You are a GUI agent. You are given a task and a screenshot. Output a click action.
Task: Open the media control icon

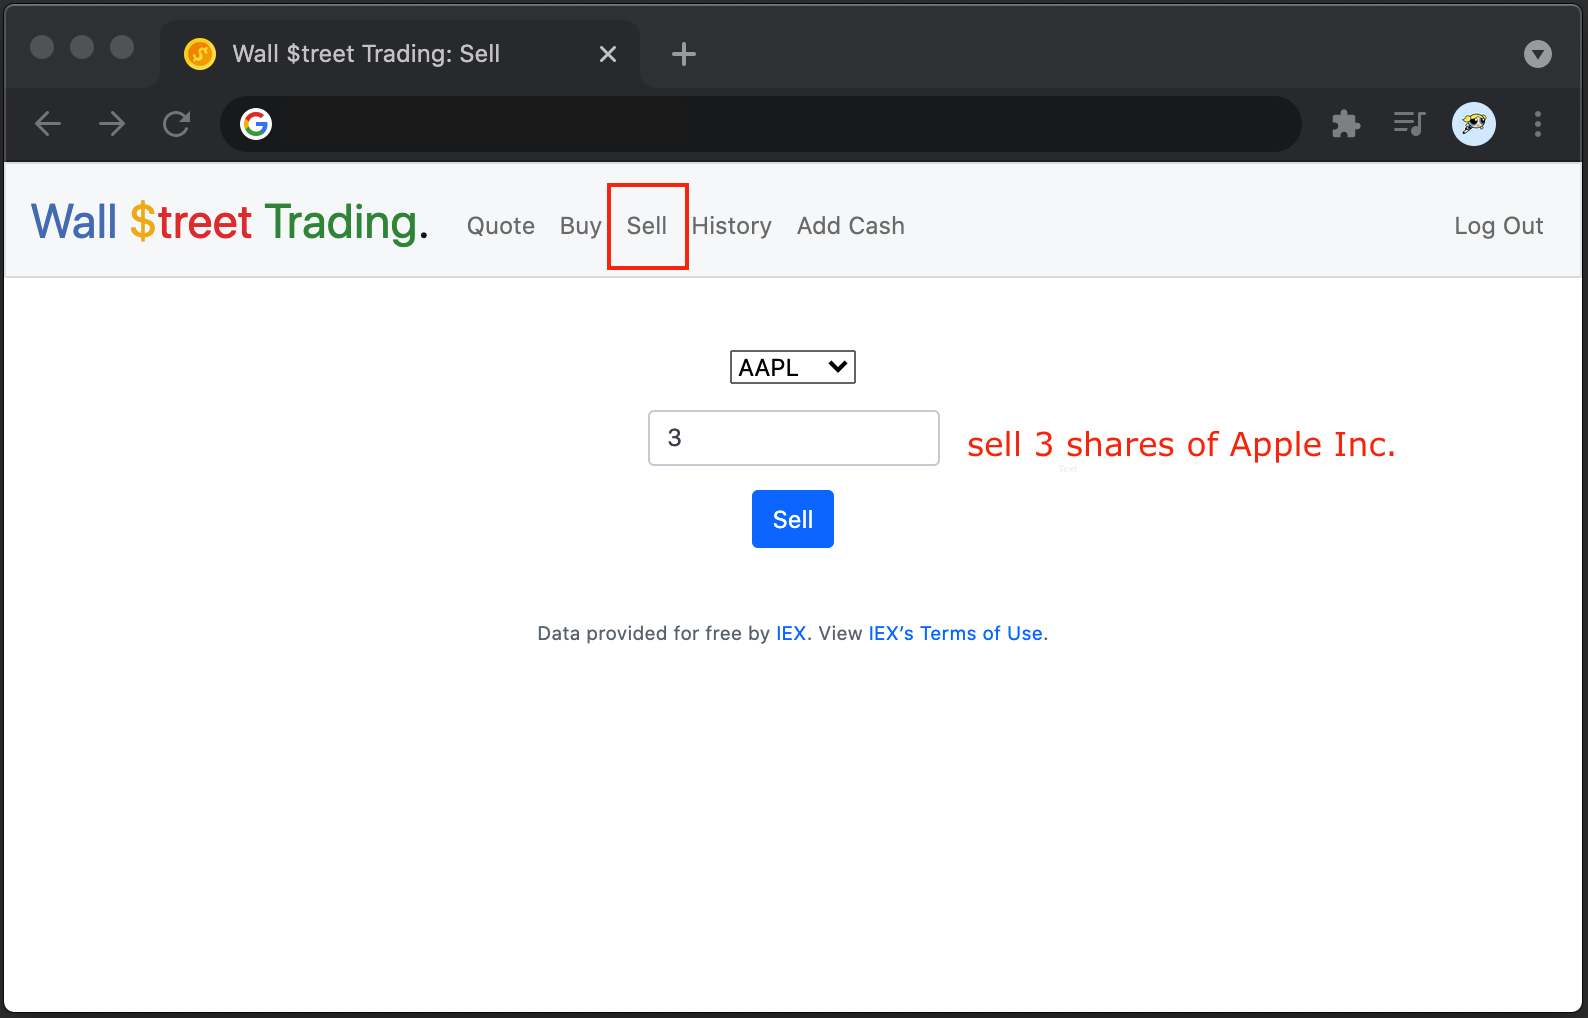[x=1410, y=124]
